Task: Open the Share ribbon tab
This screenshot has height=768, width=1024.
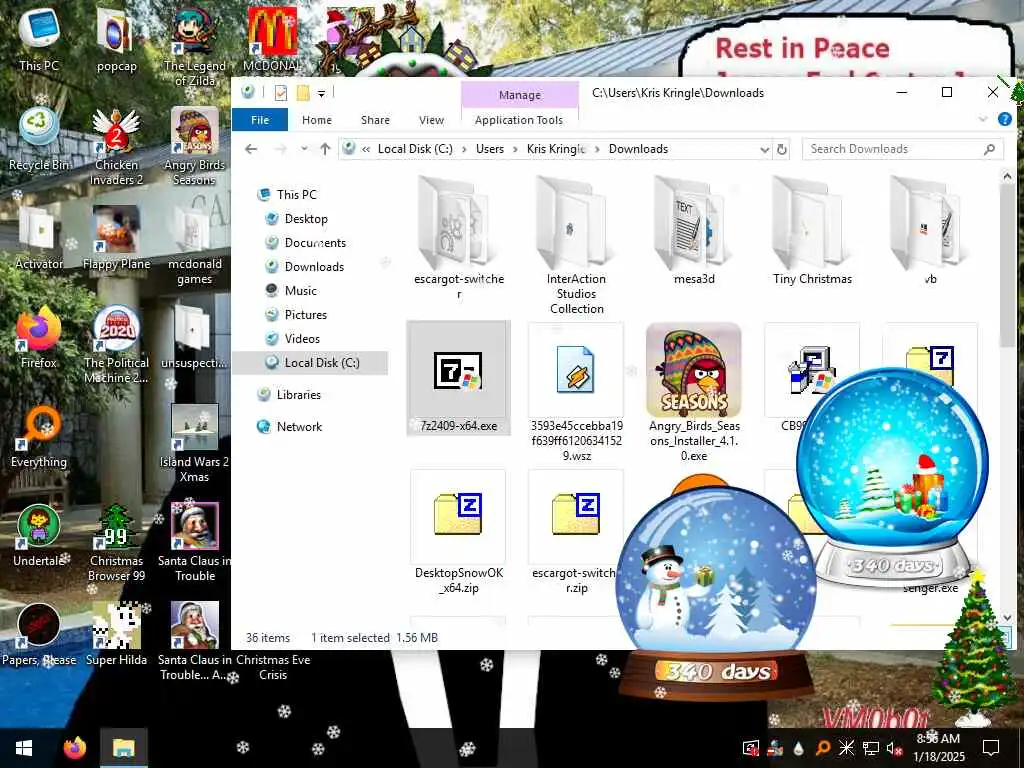Action: (x=375, y=120)
